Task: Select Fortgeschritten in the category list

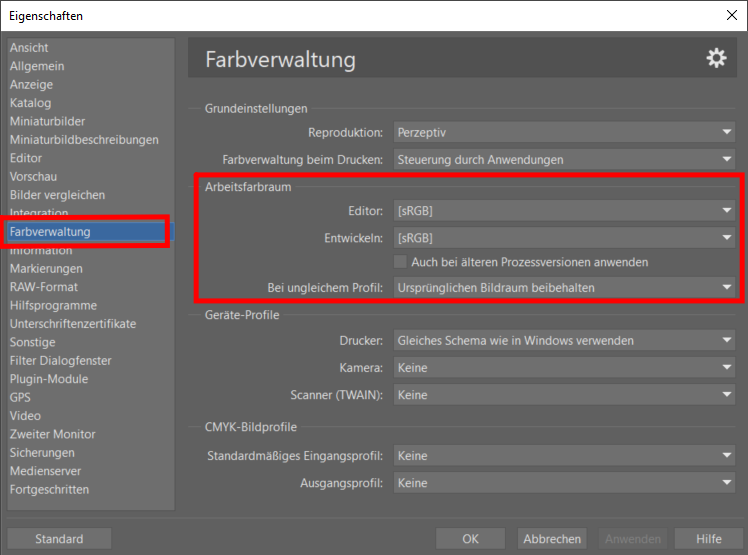Action: coord(49,490)
